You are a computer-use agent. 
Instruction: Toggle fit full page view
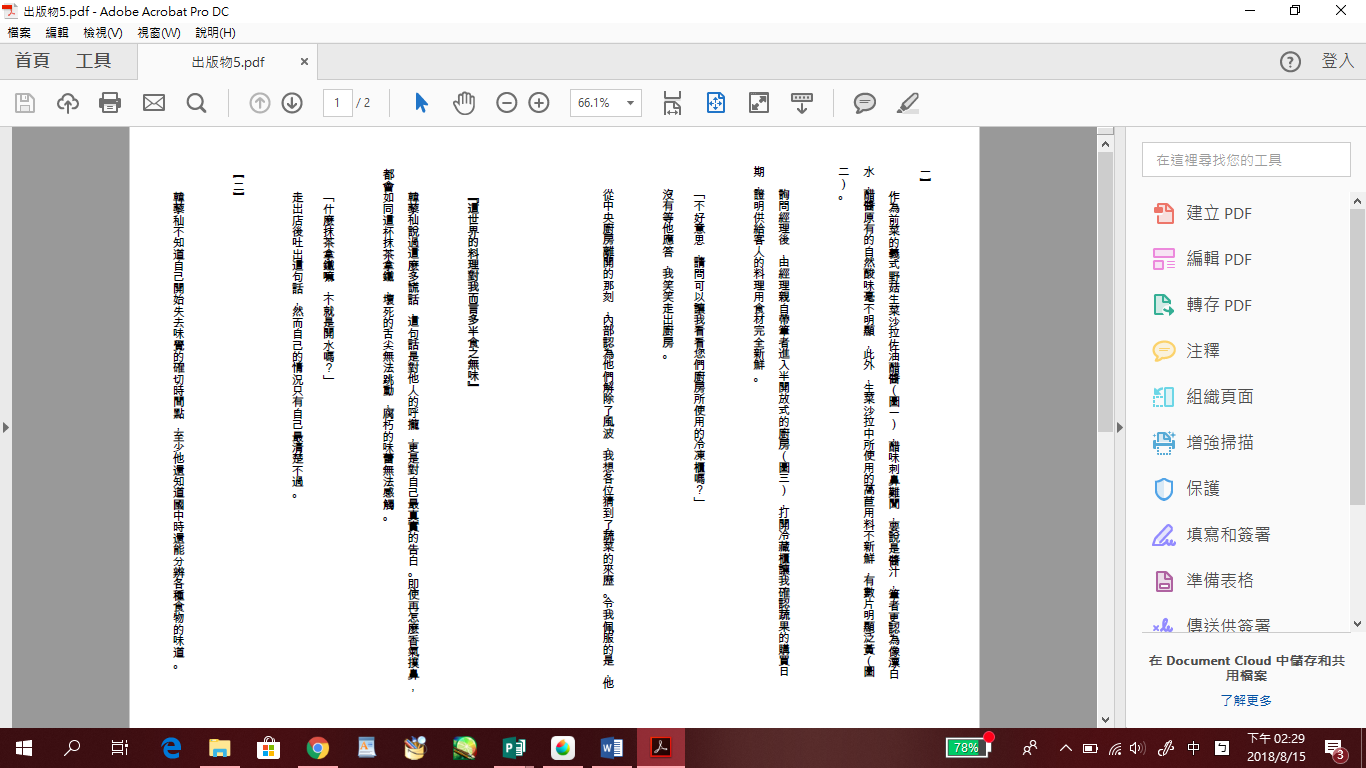759,103
